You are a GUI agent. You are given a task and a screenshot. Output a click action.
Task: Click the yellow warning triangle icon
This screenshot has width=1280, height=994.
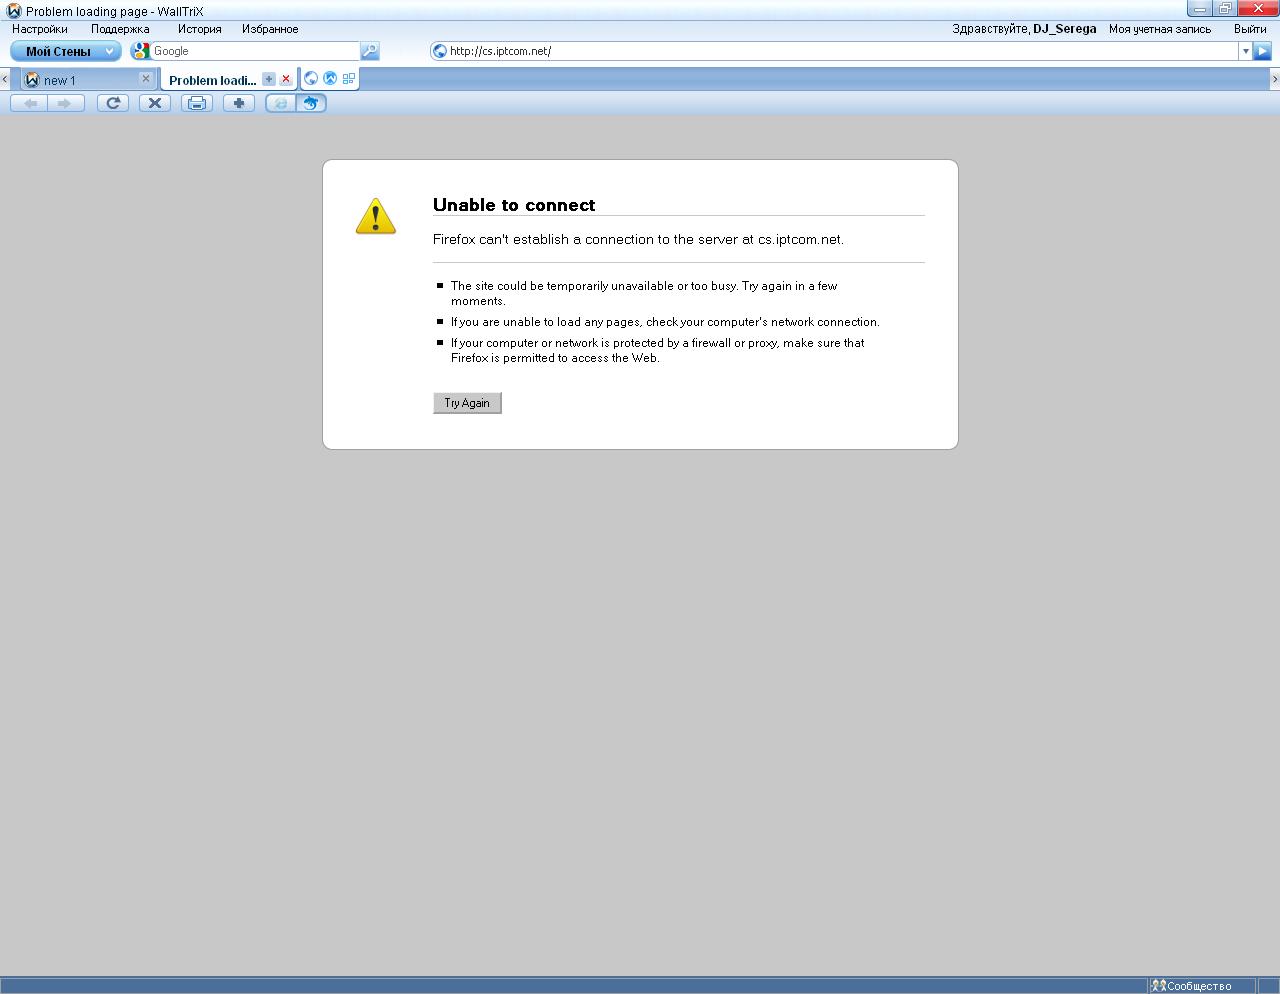click(x=376, y=216)
